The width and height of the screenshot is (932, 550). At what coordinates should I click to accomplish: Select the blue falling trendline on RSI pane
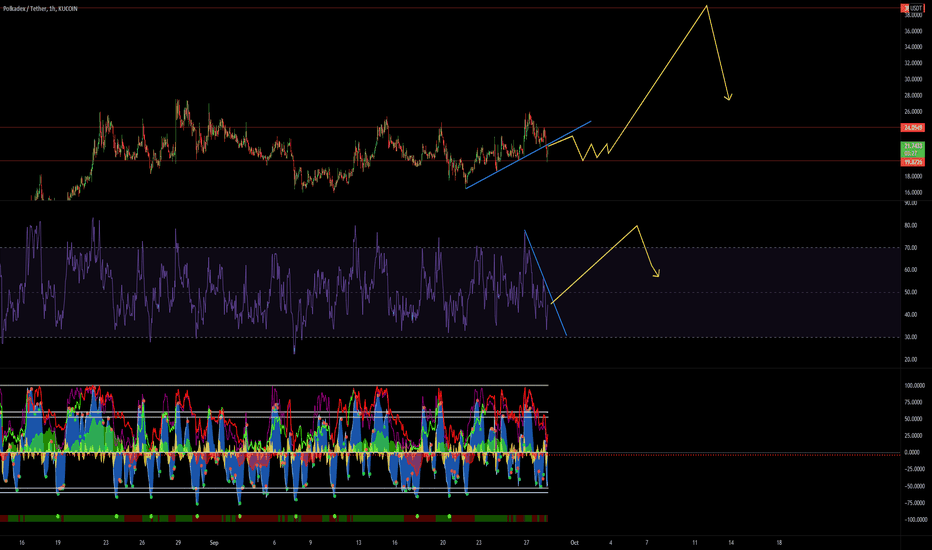pyautogui.click(x=545, y=283)
